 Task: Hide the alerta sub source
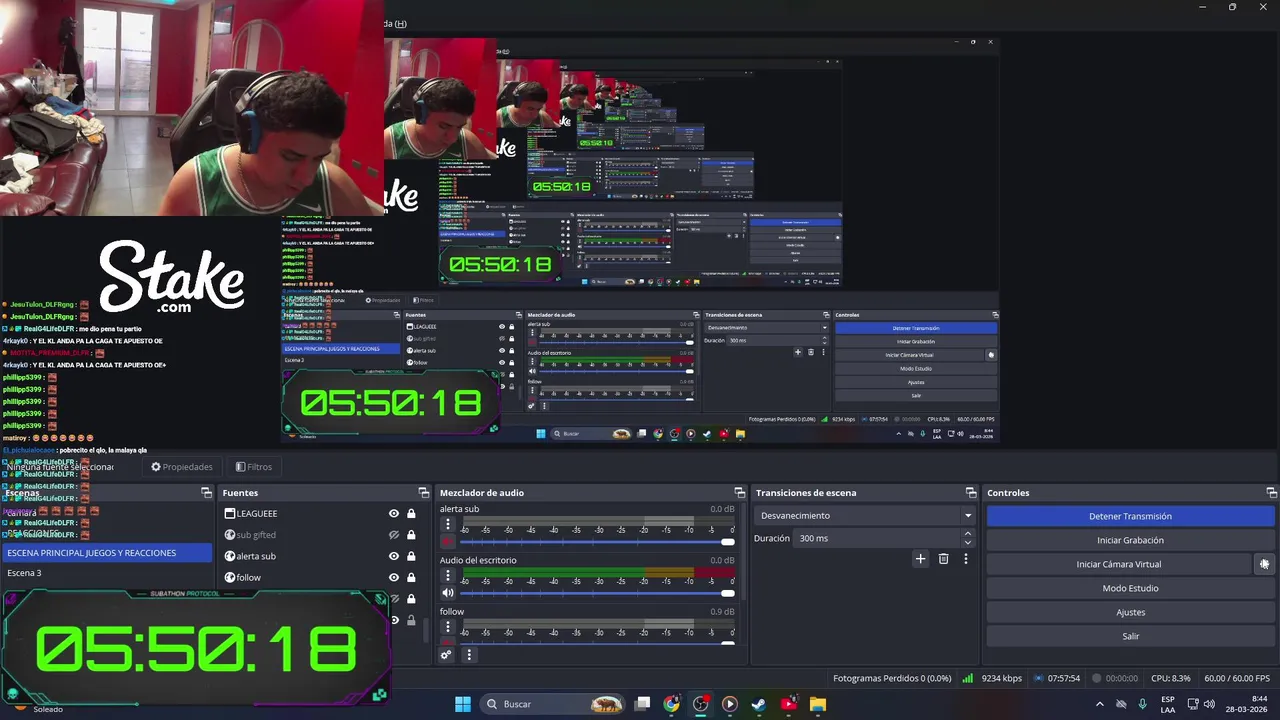coord(394,556)
